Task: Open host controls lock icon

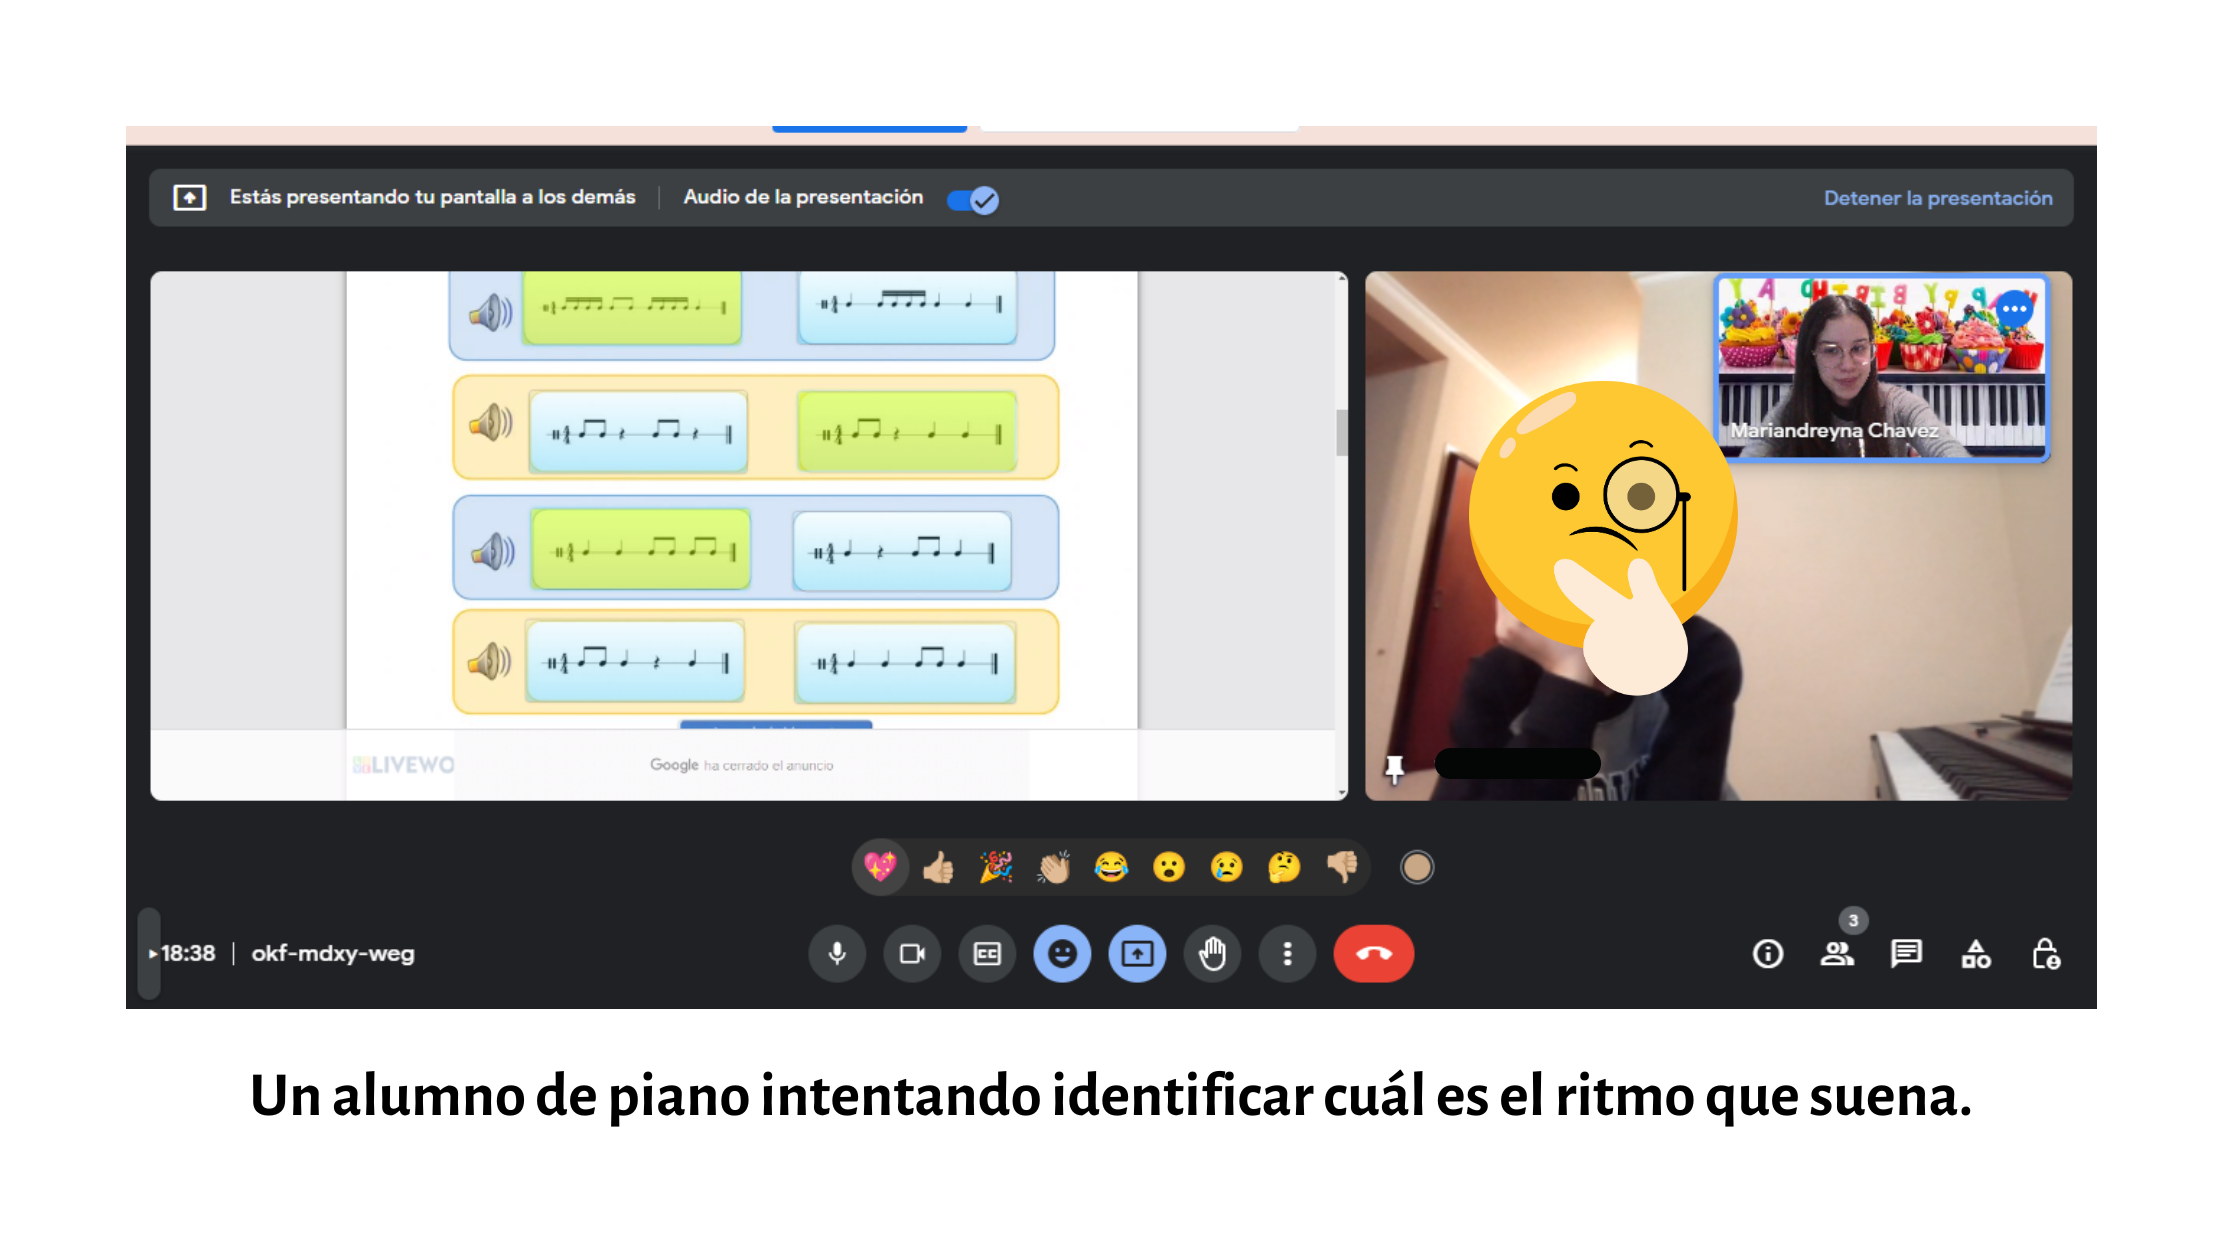Action: (x=2046, y=954)
